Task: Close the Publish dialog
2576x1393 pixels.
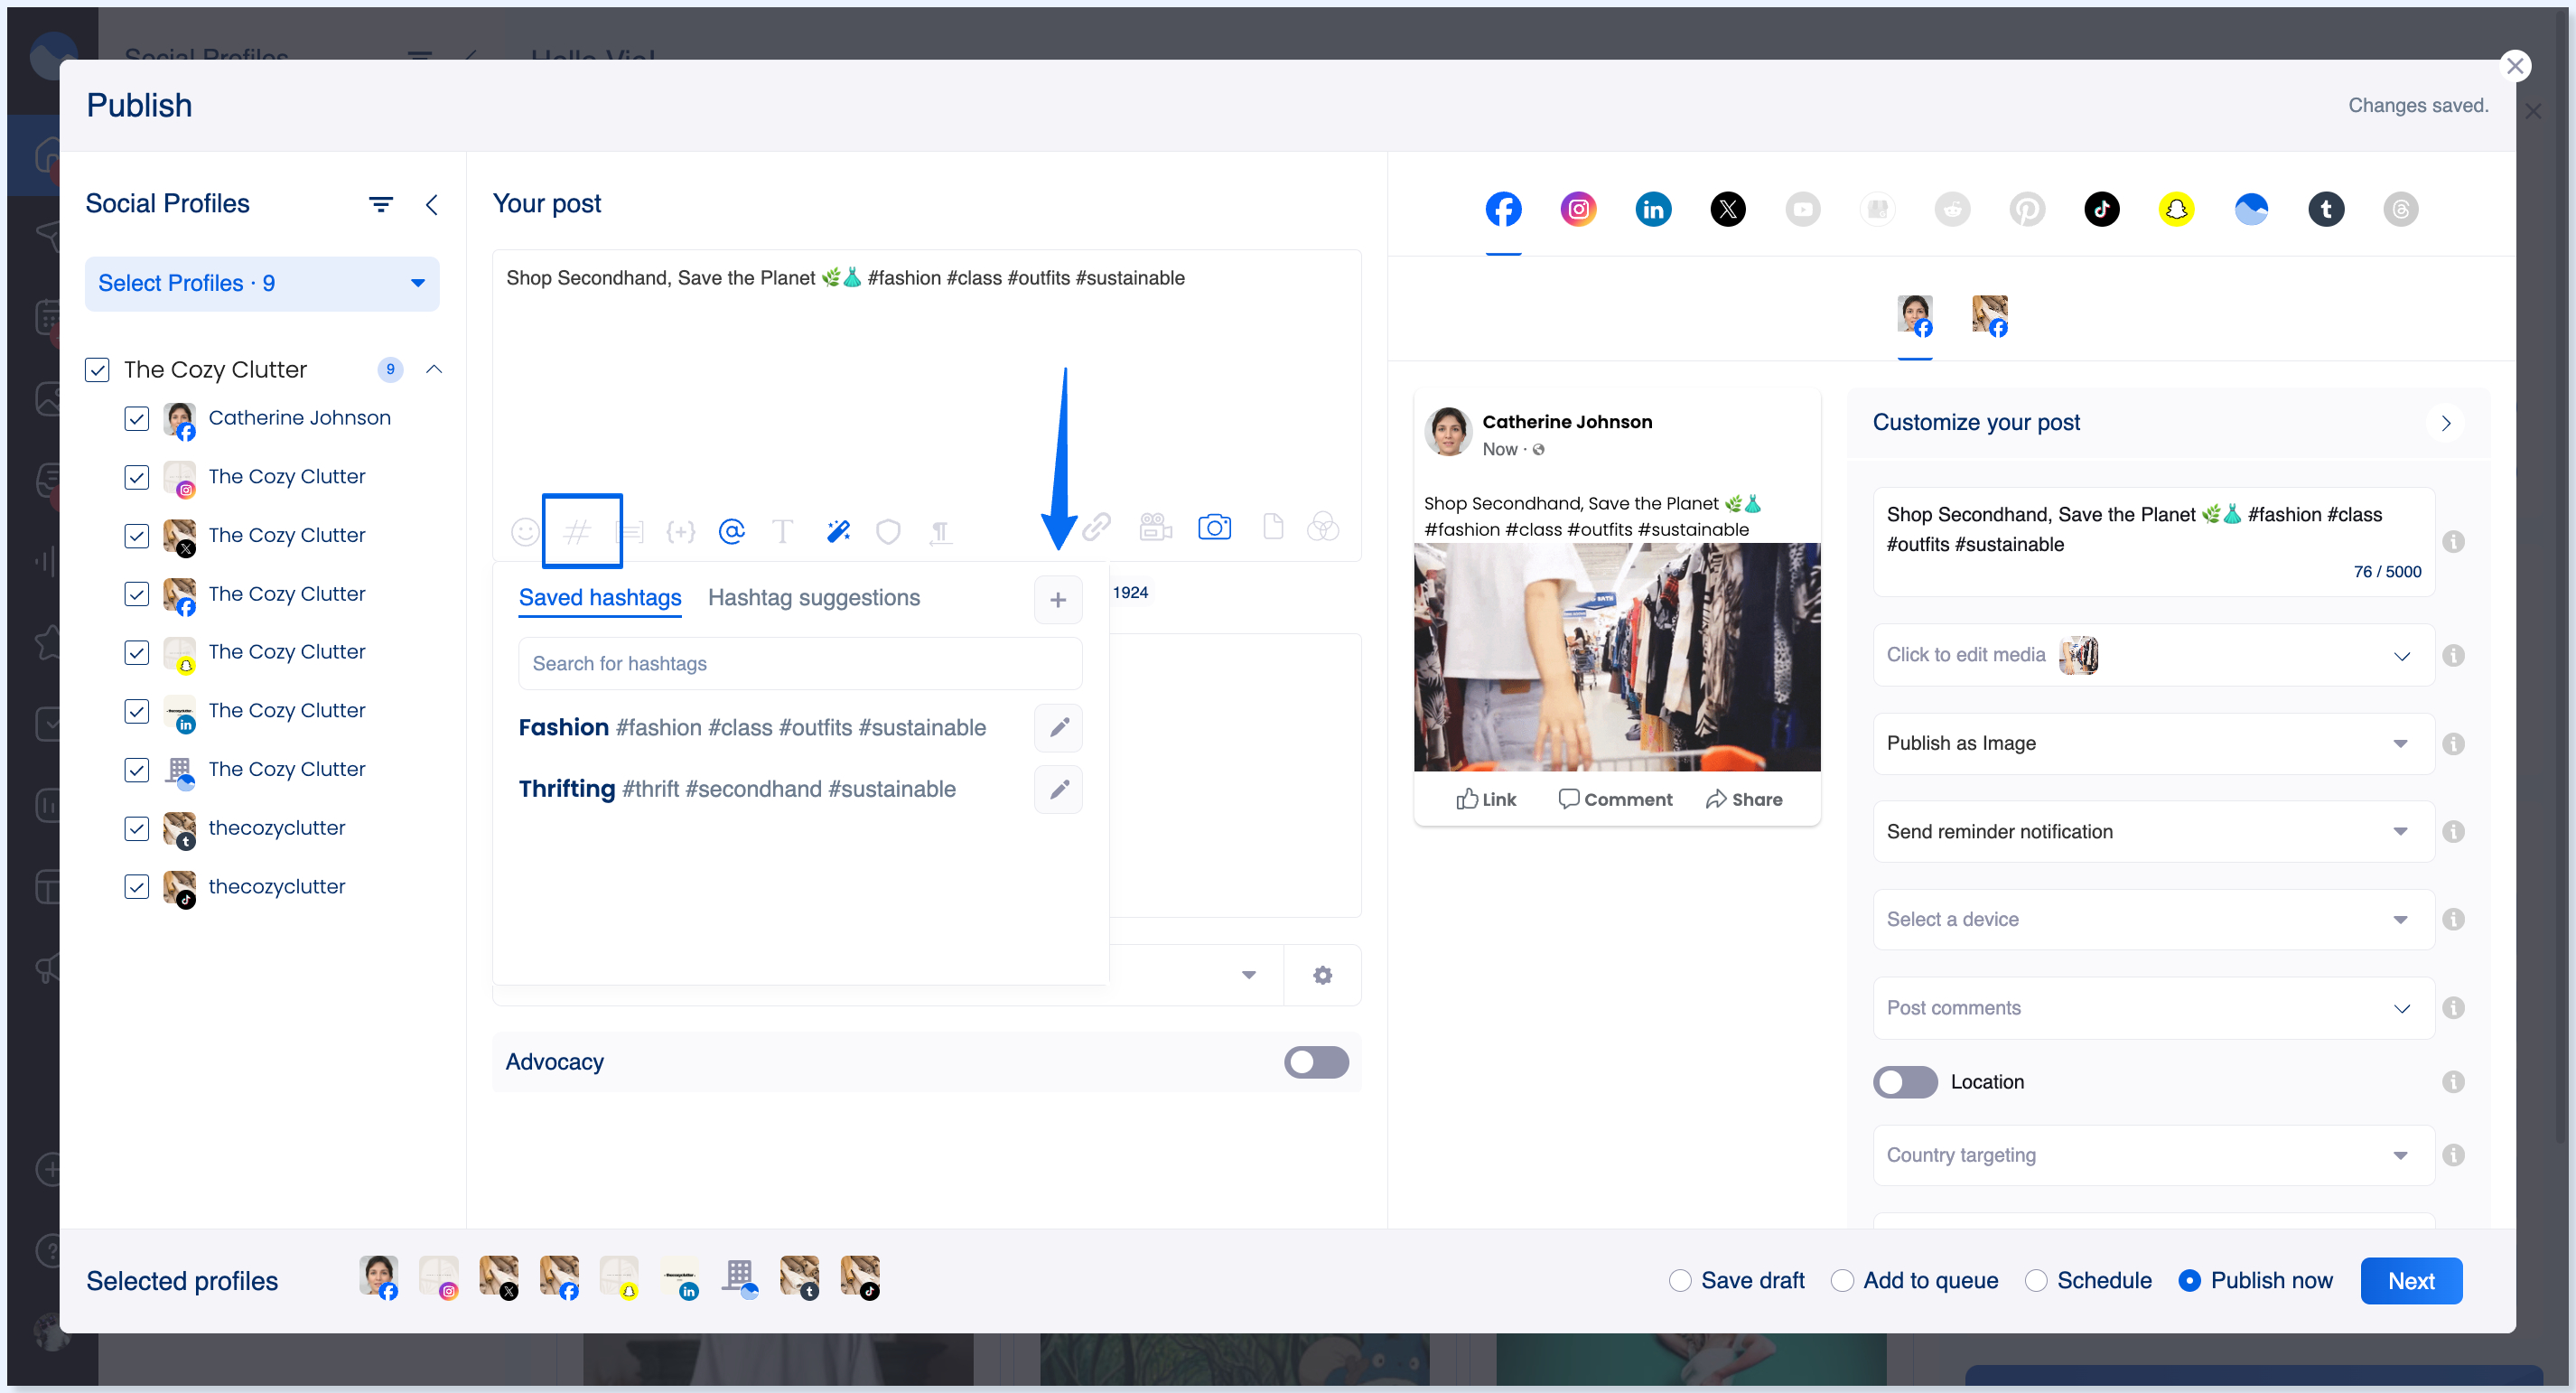Action: [x=2515, y=66]
